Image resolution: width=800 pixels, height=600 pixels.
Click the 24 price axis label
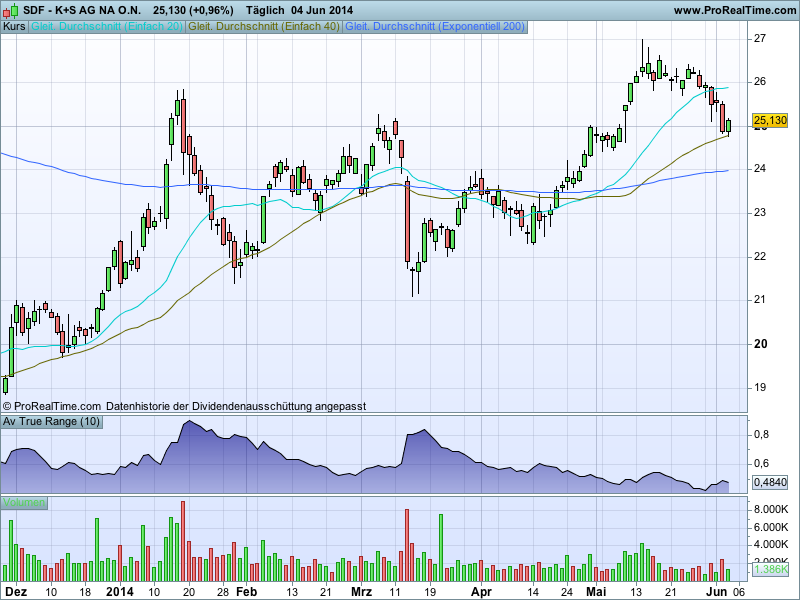760,168
